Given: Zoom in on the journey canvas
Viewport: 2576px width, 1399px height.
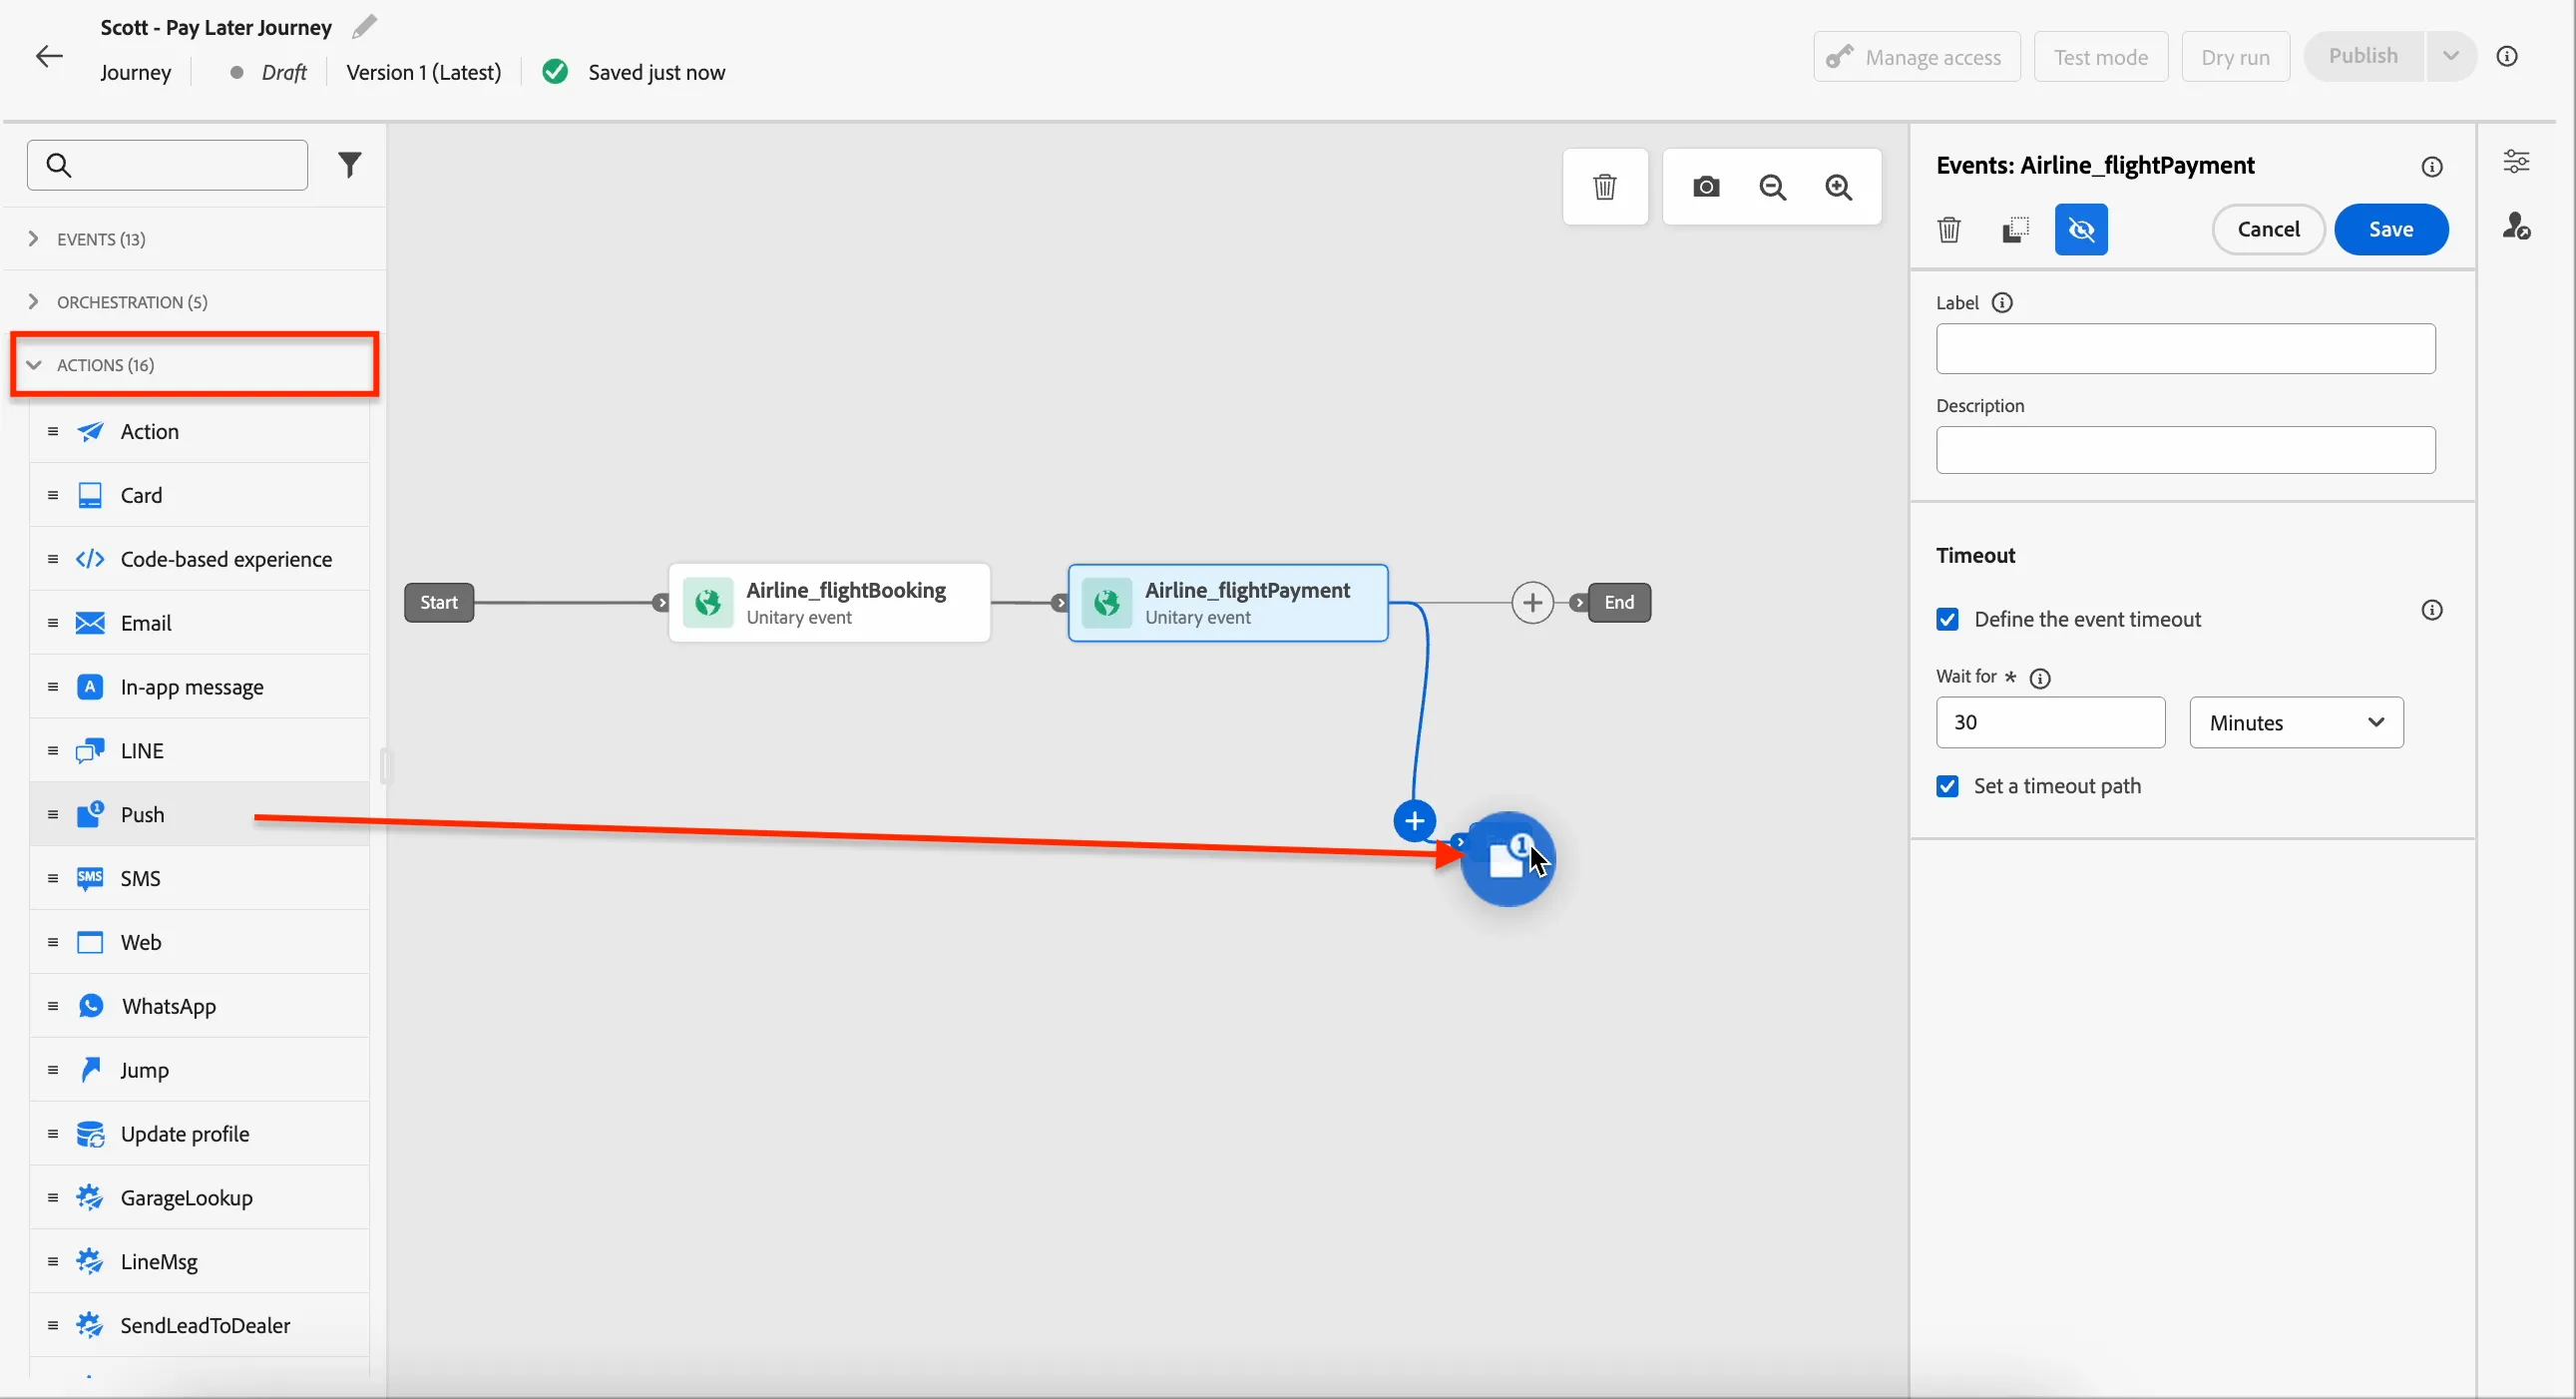Looking at the screenshot, I should coord(1838,187).
